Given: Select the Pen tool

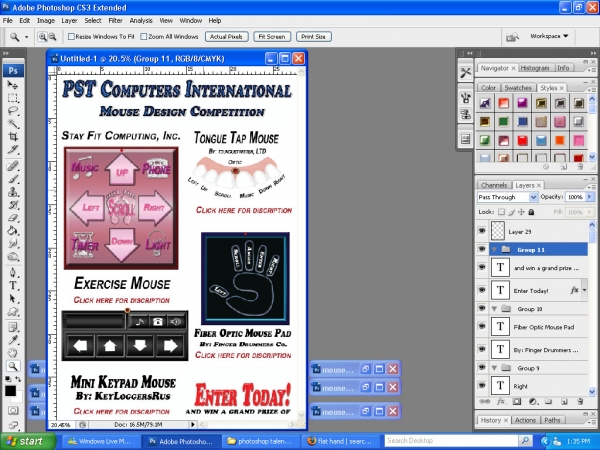Looking at the screenshot, I should click(13, 272).
